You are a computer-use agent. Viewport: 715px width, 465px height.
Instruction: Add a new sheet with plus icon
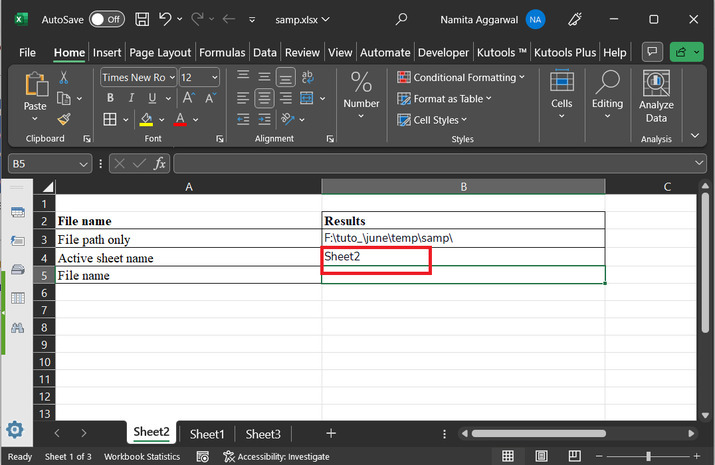click(x=331, y=433)
